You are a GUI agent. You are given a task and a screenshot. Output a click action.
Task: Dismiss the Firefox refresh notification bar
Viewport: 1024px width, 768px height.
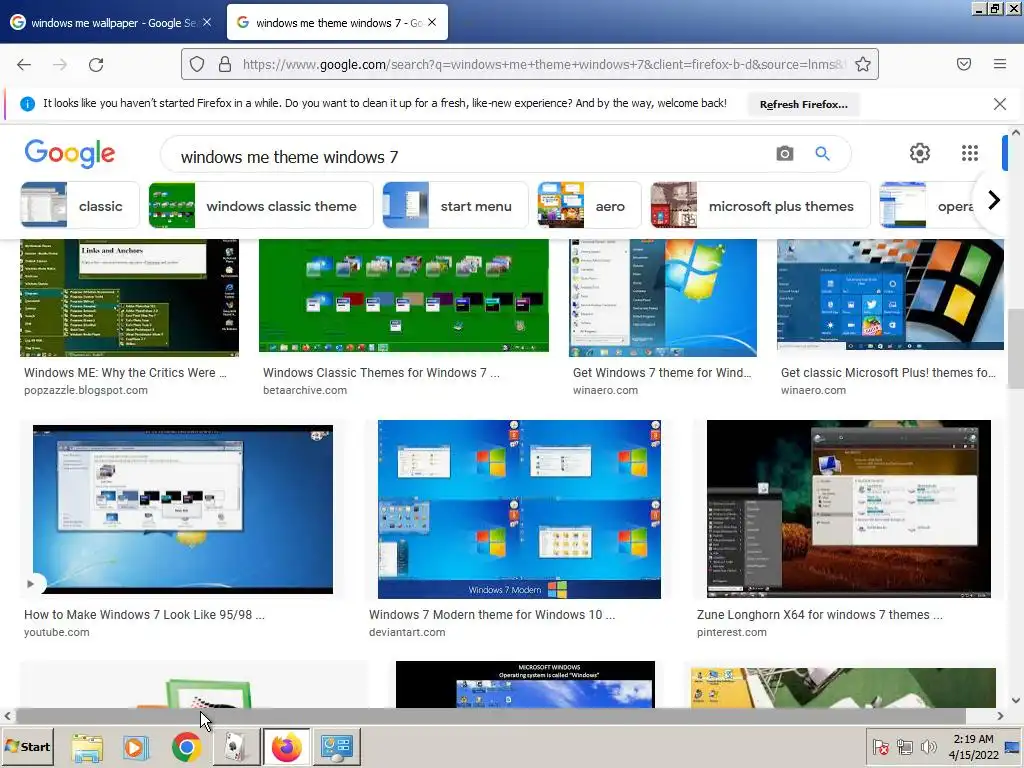pos(1000,104)
